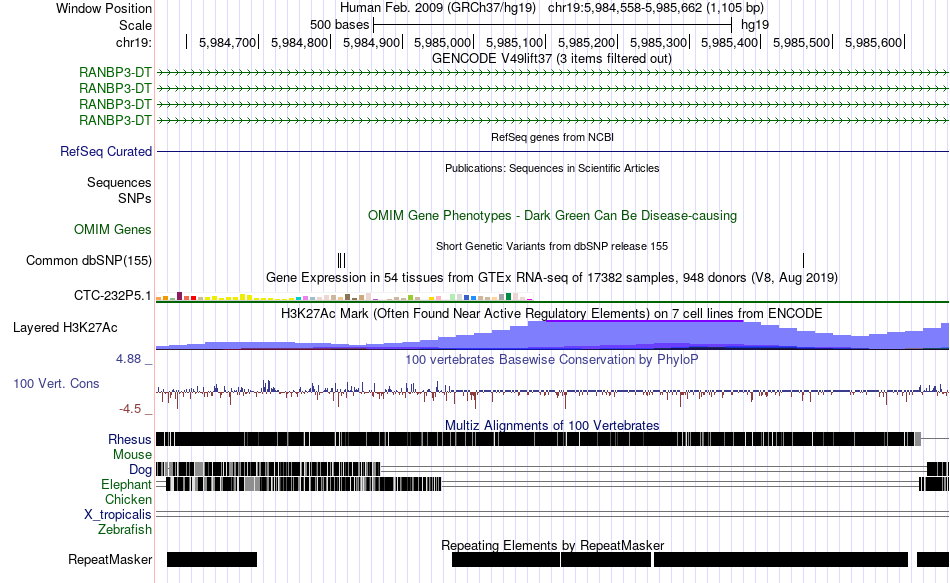This screenshot has height=583, width=950.
Task: Click the 4.88 PhyloP upper scale value
Action: click(x=128, y=359)
